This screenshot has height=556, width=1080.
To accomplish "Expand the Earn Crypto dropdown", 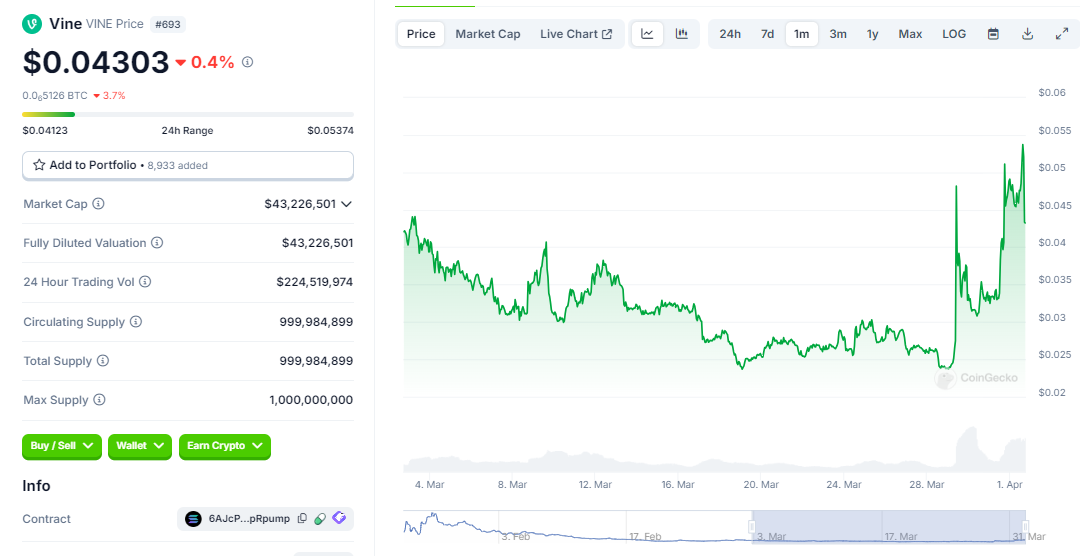I will pos(225,446).
